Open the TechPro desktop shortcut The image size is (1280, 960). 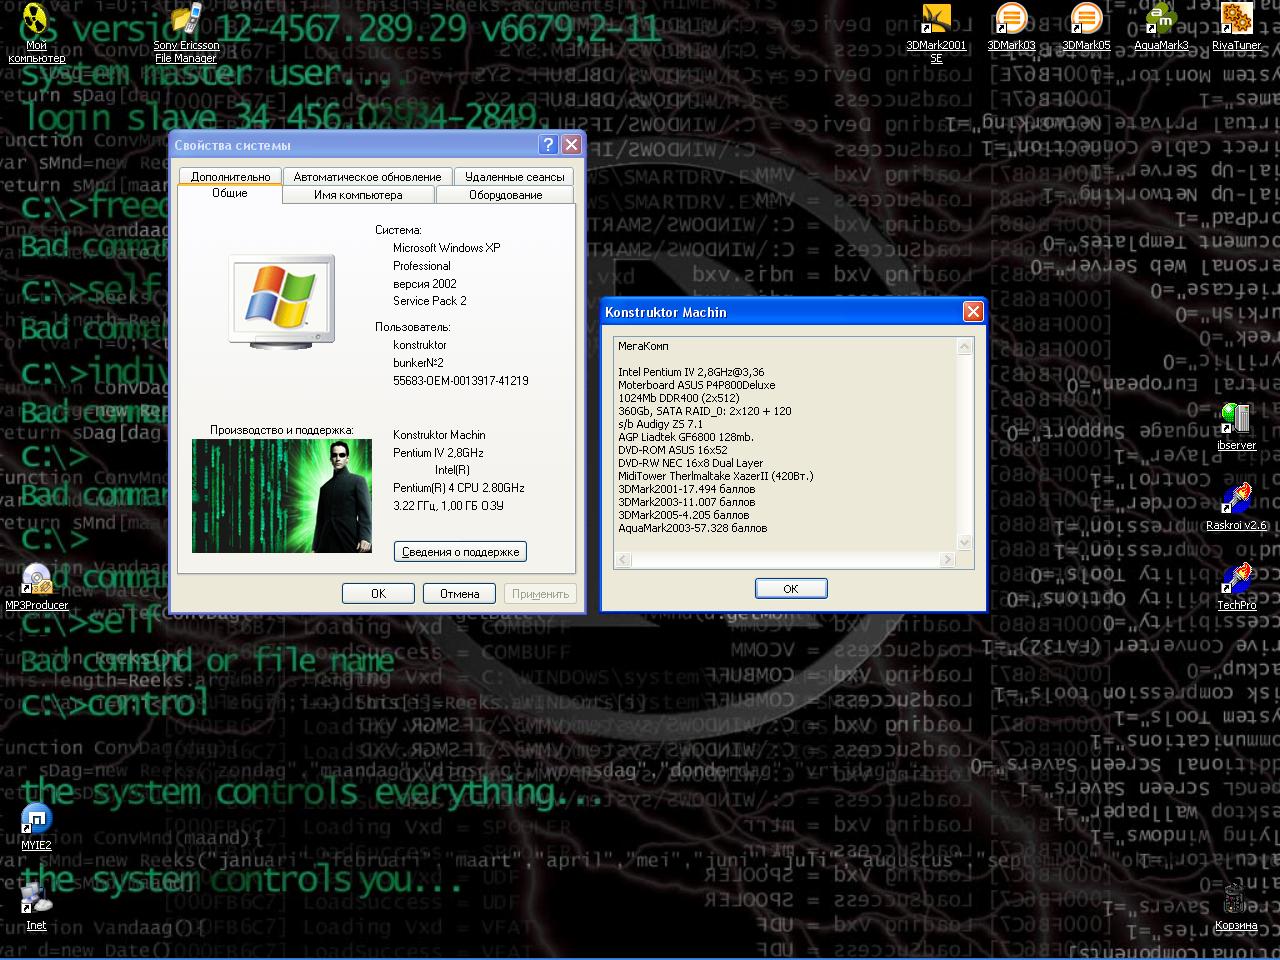click(1236, 580)
